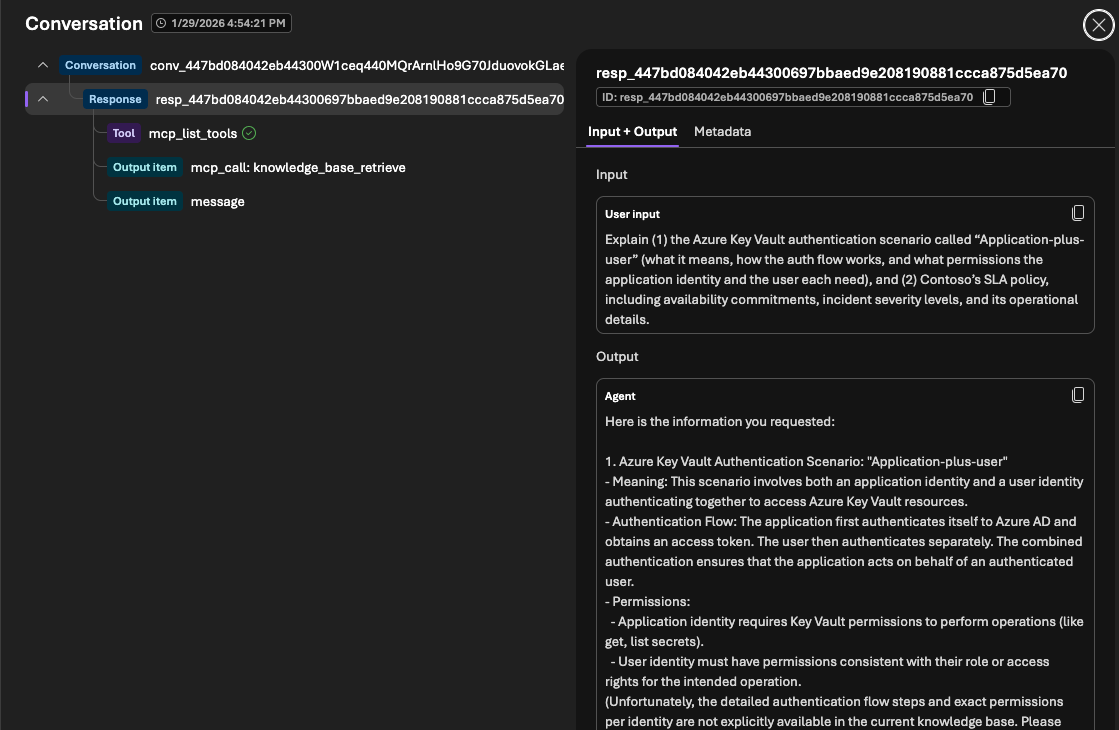Collapse the Response tree node
The height and width of the screenshot is (730, 1119).
point(43,99)
